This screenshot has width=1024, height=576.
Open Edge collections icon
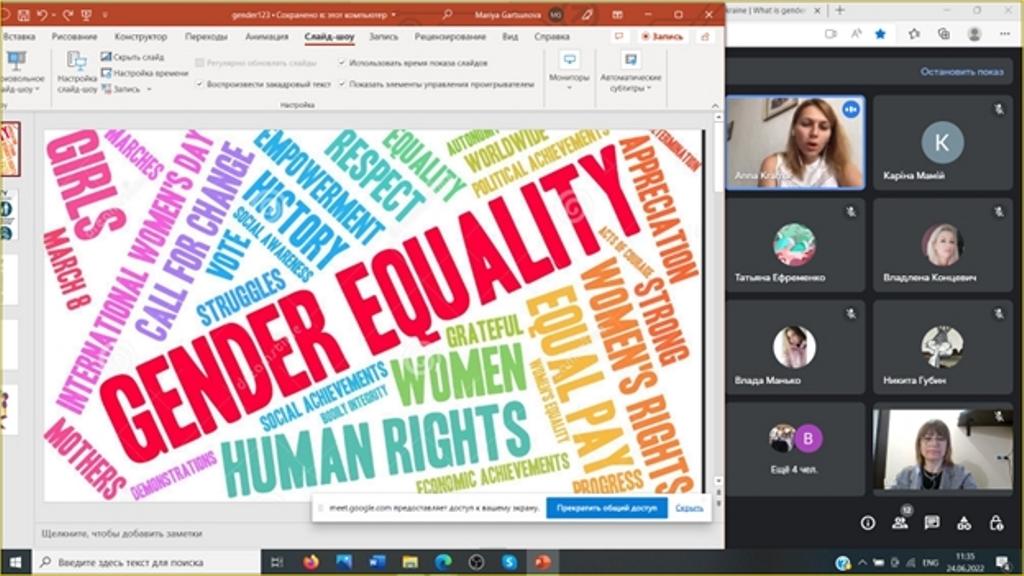point(944,34)
